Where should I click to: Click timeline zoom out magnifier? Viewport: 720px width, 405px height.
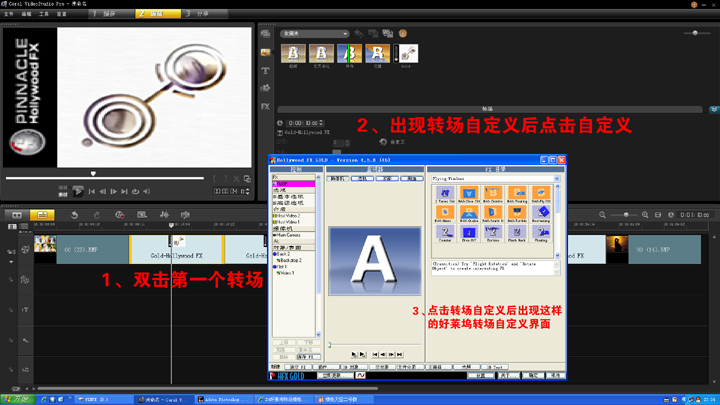pyautogui.click(x=602, y=215)
